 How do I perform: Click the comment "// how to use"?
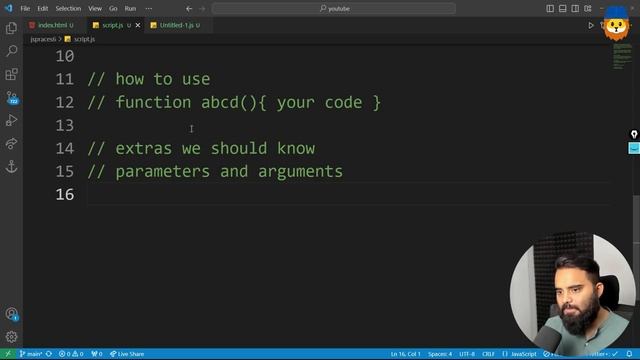pos(149,79)
